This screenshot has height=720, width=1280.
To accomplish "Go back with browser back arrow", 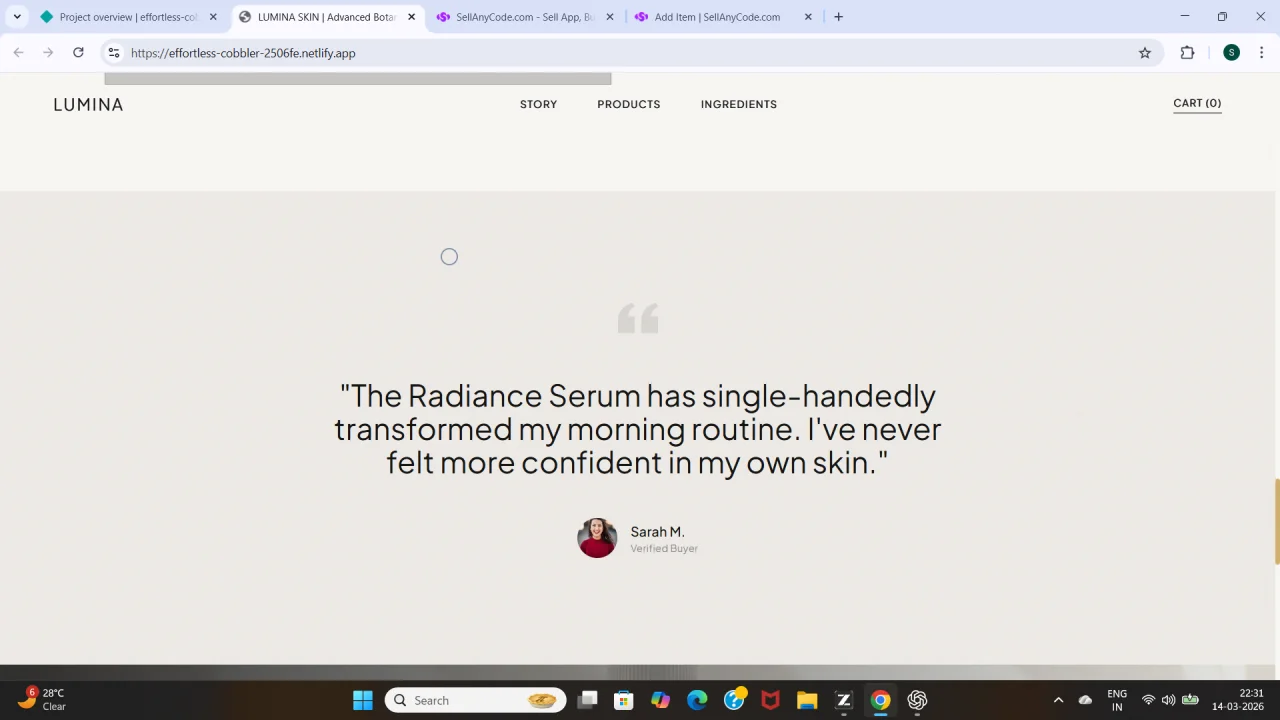I will 18,53.
